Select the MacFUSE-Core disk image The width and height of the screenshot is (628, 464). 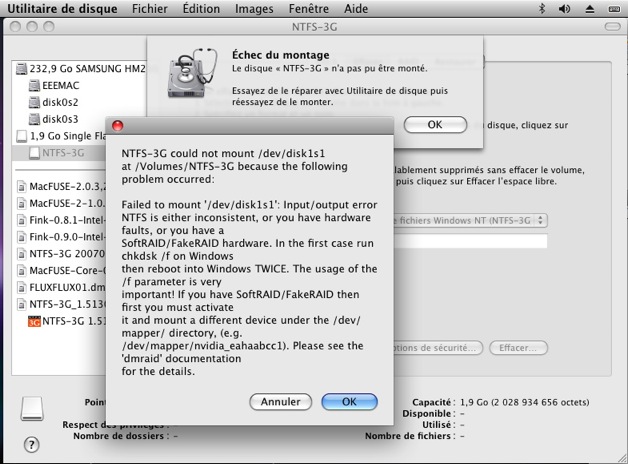(61, 271)
